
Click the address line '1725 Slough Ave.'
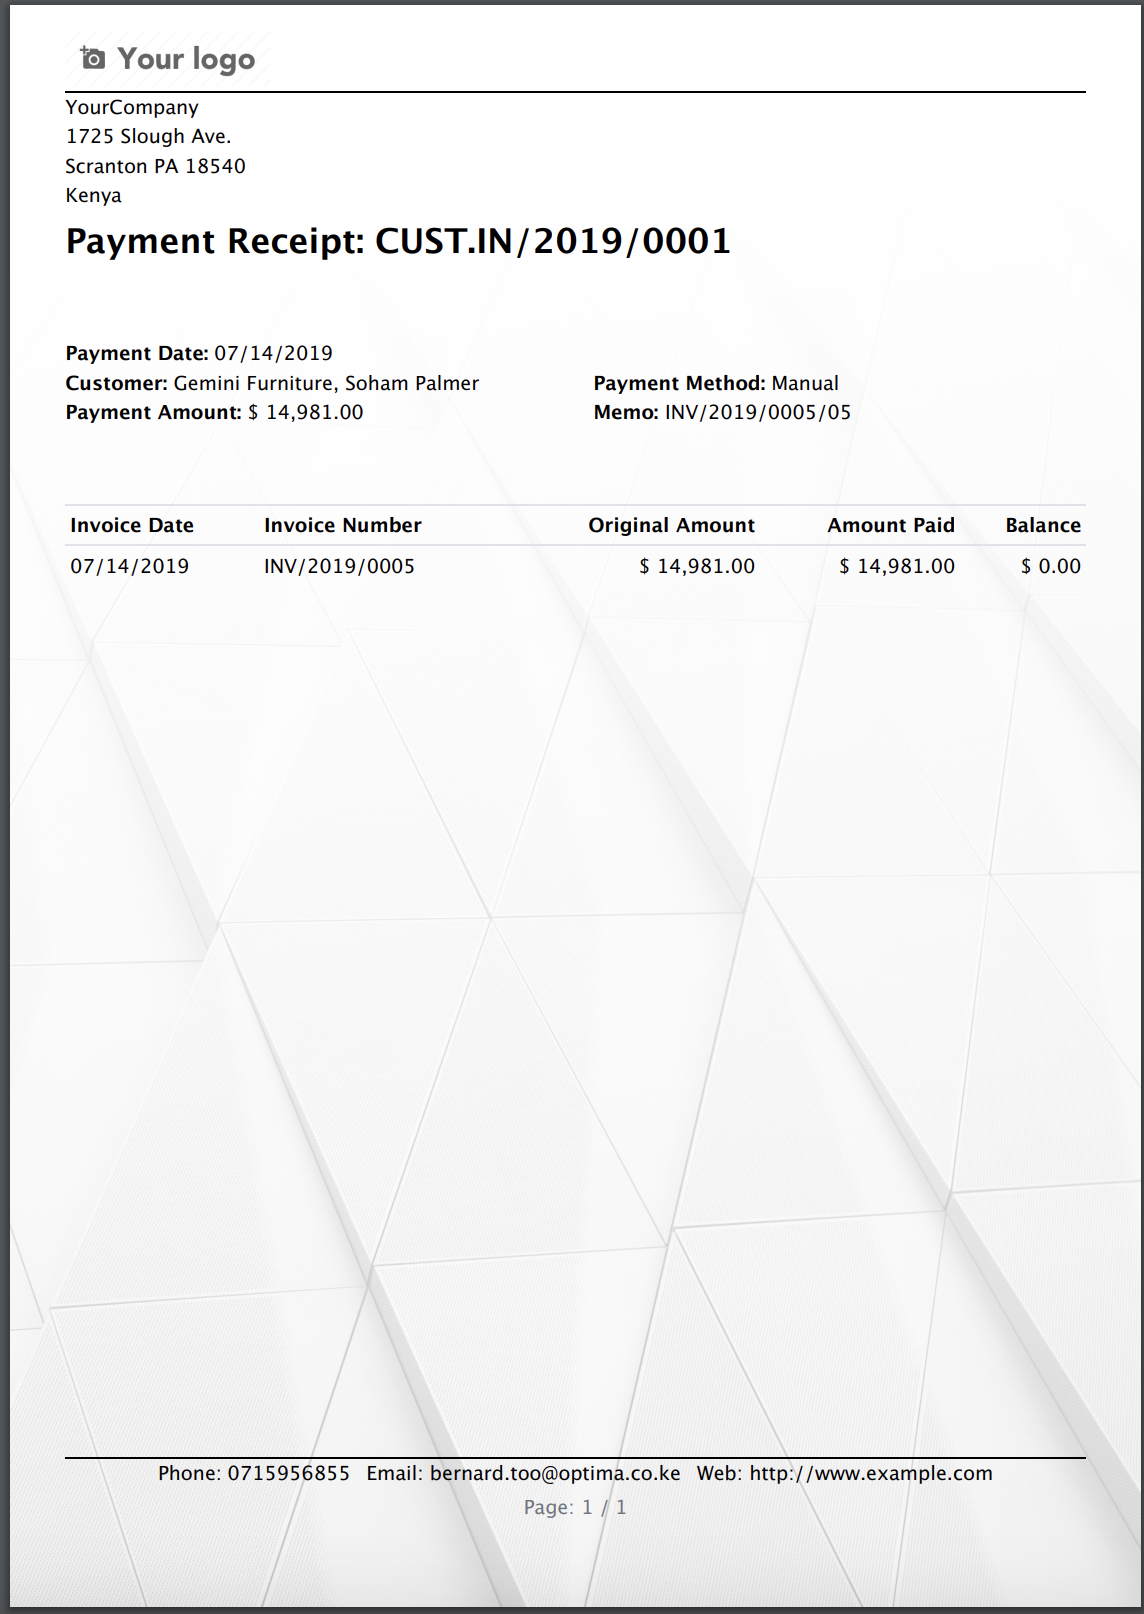pyautogui.click(x=148, y=136)
